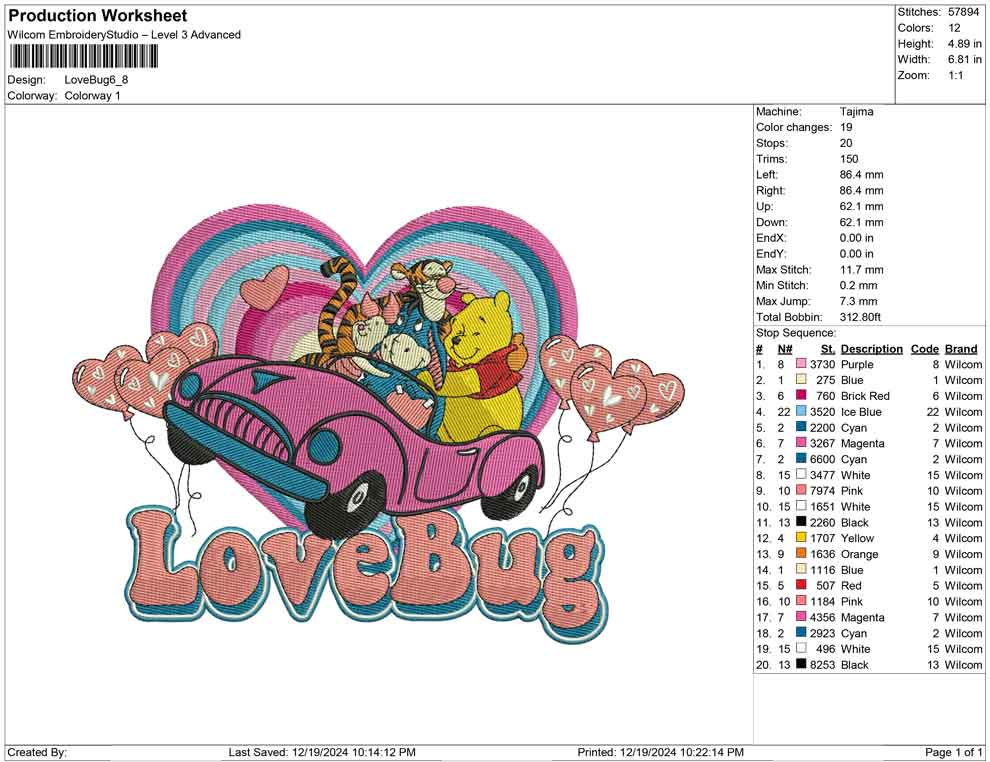Viewport: 990px width, 762px height.
Task: Click the Orange color swatch
Action: [x=801, y=553]
